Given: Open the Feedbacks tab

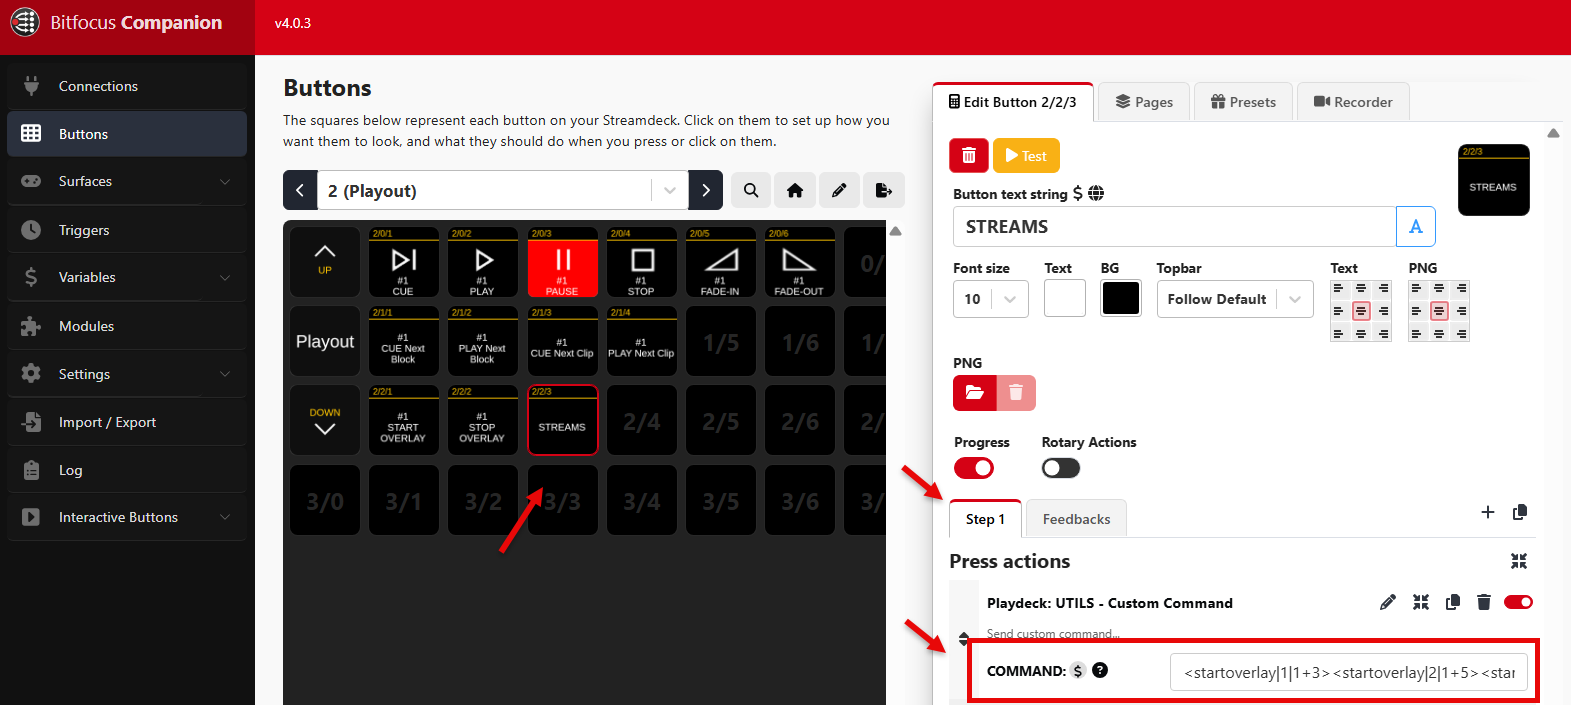Looking at the screenshot, I should coord(1076,519).
